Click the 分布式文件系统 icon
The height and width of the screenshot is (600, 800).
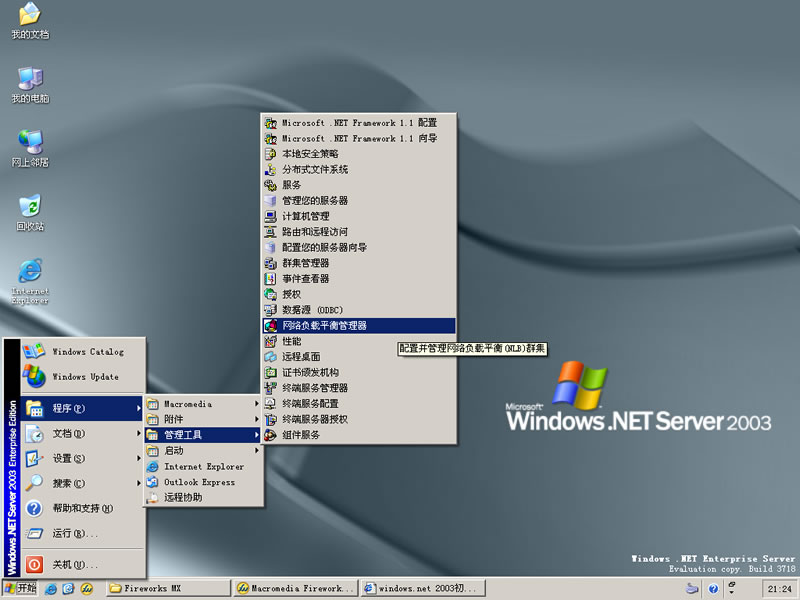click(270, 169)
